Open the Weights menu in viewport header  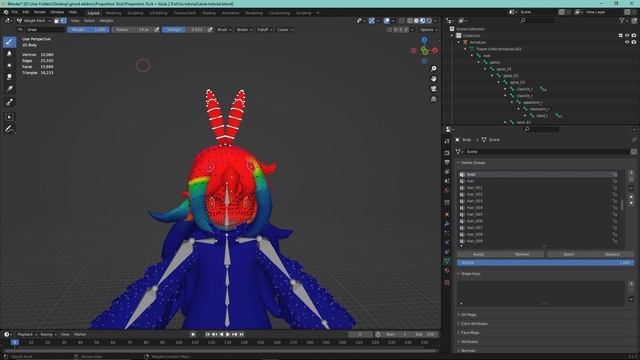pos(106,20)
